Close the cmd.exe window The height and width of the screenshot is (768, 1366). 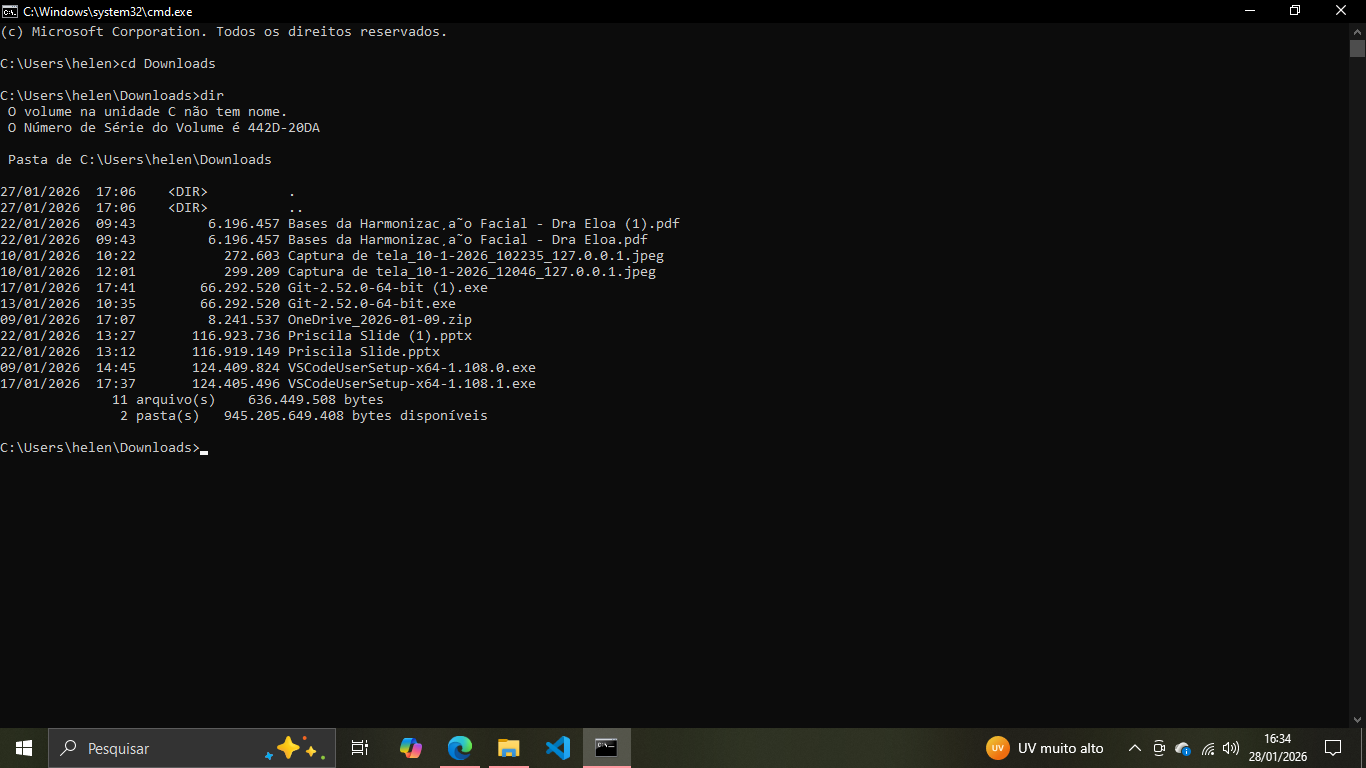pos(1342,11)
